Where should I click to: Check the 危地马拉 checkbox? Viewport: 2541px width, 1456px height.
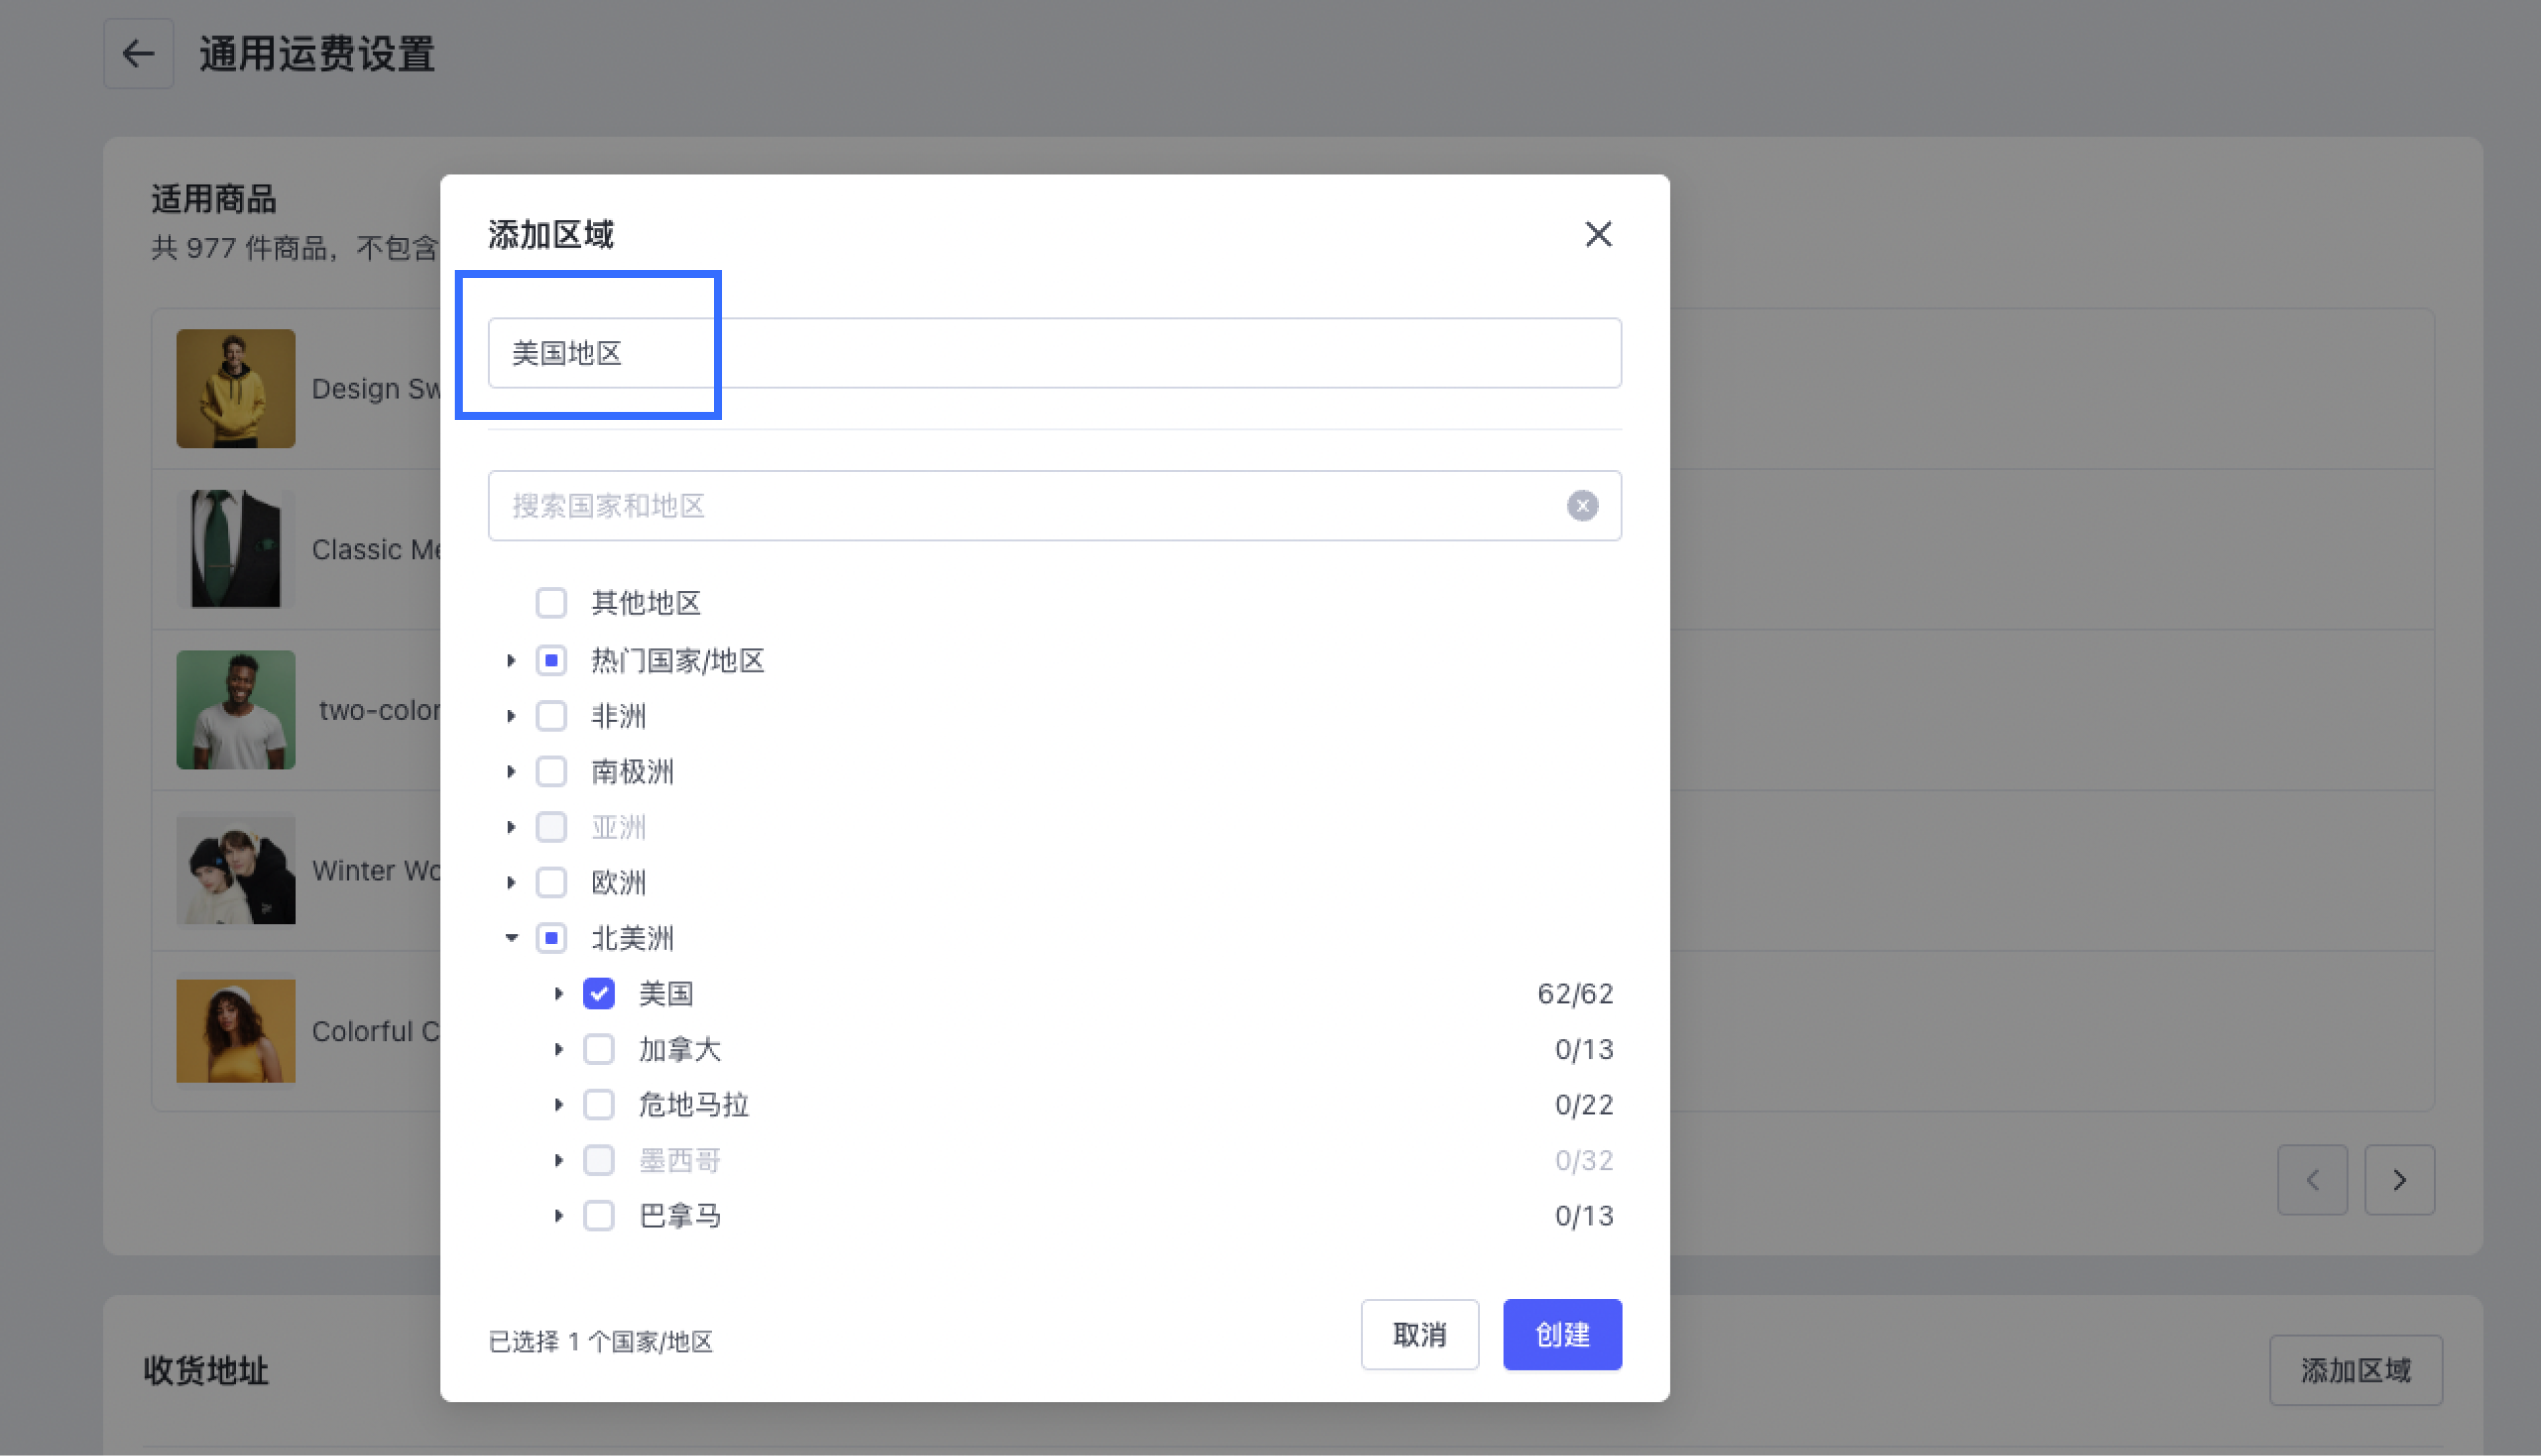click(599, 1105)
